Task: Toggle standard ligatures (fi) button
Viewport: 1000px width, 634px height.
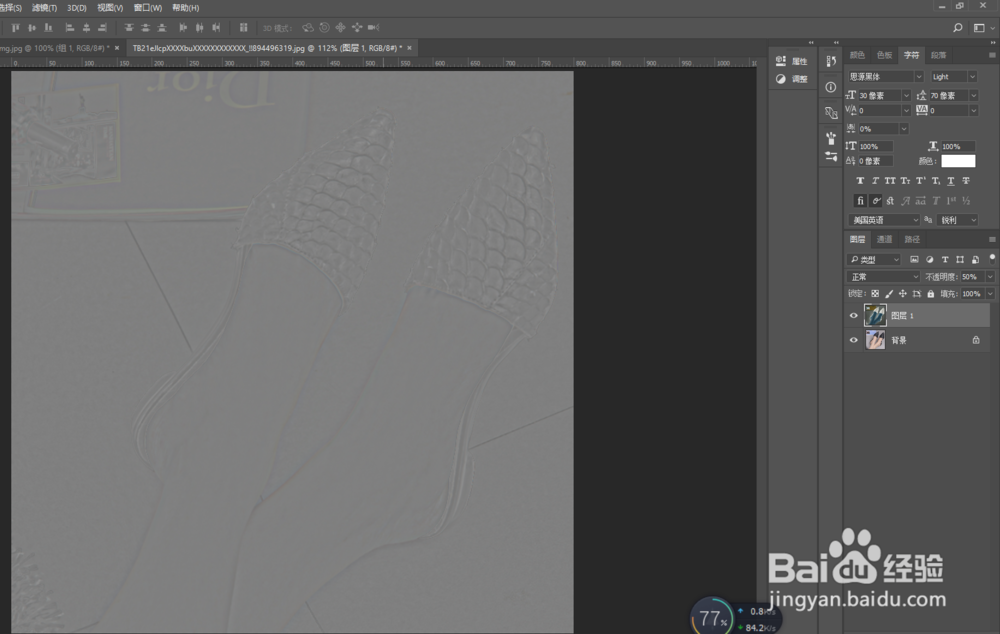Action: pyautogui.click(x=860, y=201)
